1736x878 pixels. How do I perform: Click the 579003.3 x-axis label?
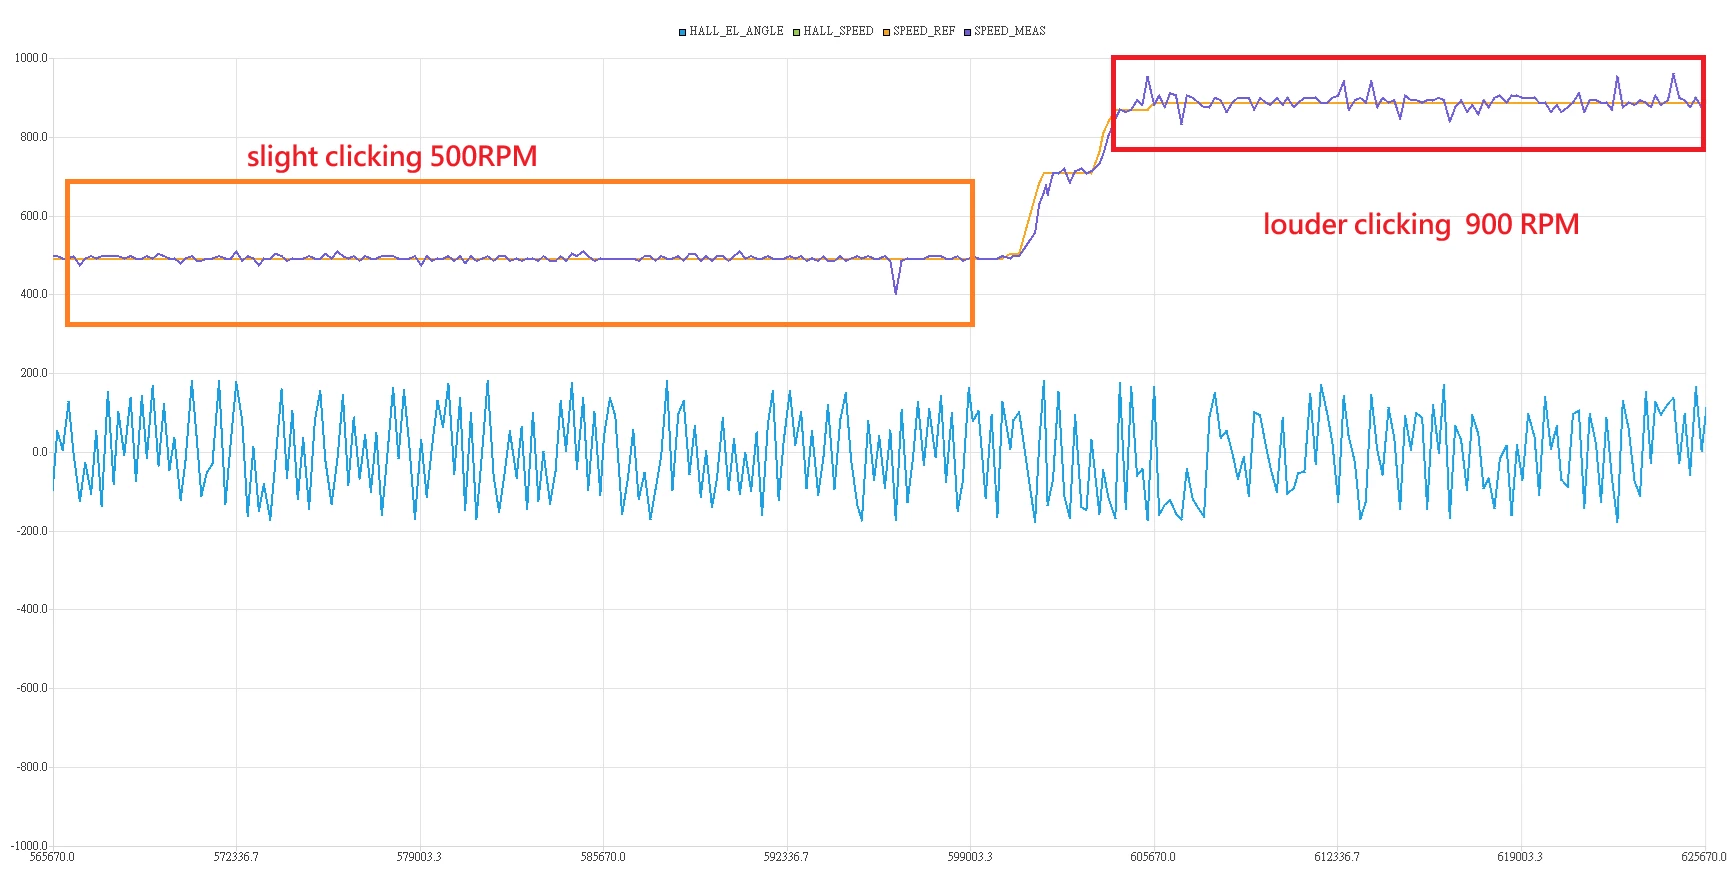(419, 857)
